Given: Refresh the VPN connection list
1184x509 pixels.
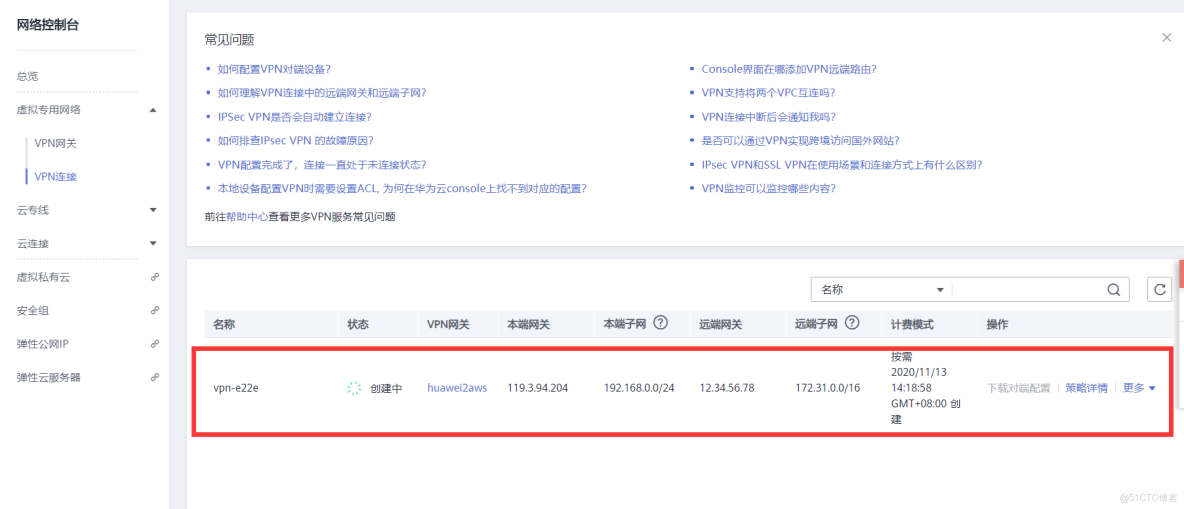Looking at the screenshot, I should 1160,289.
